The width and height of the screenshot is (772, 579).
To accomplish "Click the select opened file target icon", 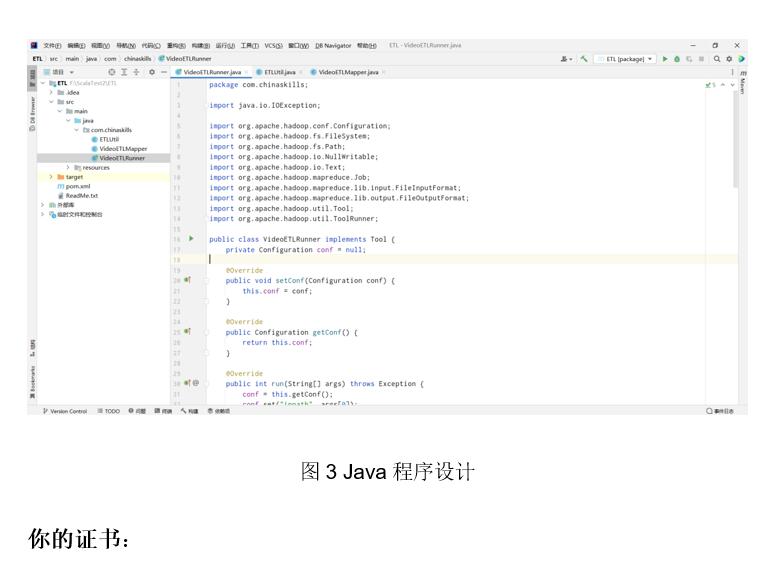I will [x=112, y=72].
